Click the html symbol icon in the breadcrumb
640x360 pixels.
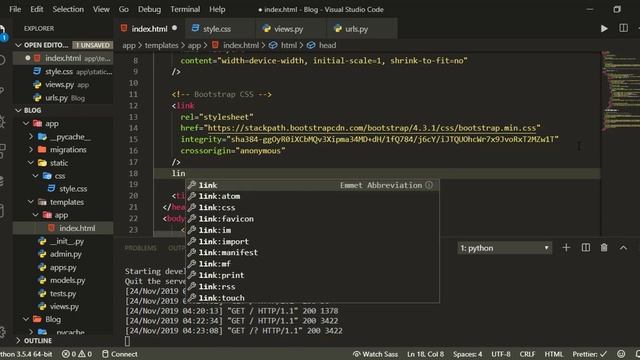(x=273, y=45)
